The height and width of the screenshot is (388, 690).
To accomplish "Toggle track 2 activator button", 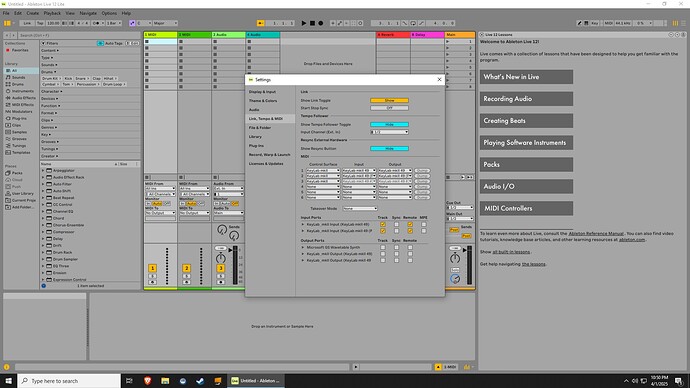I will (187, 268).
